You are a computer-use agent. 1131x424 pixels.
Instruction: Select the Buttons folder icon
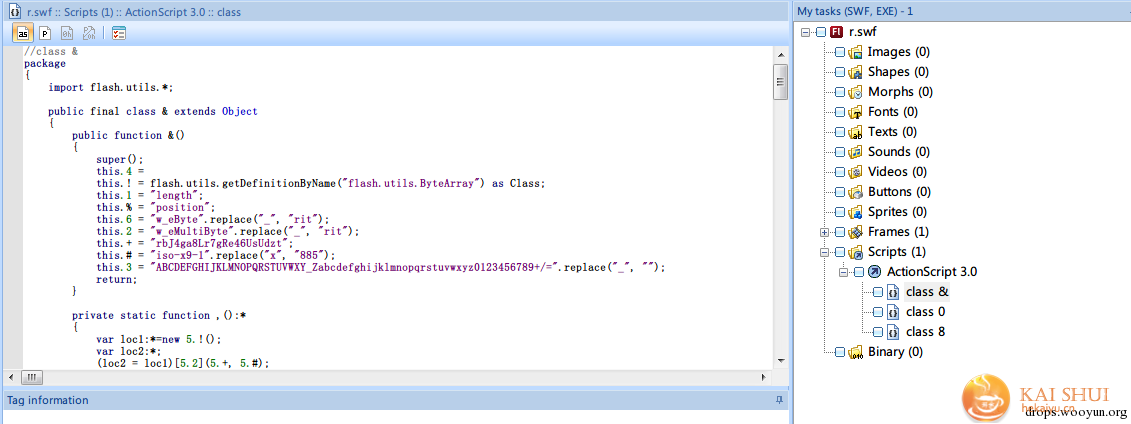click(855, 192)
